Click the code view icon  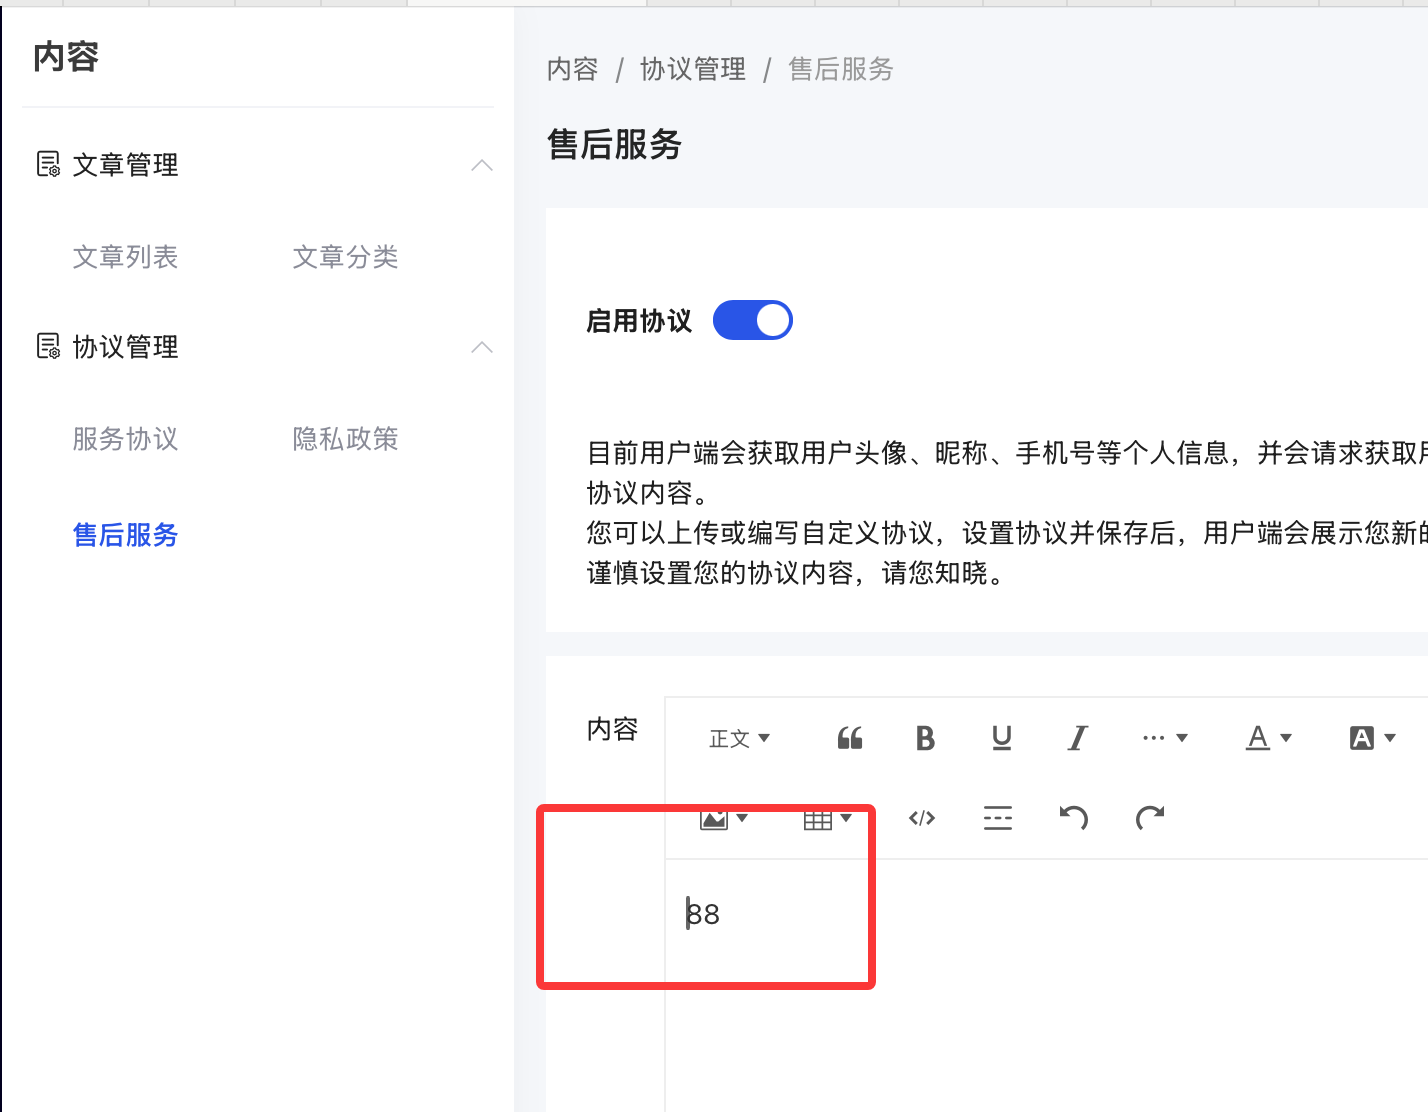coord(922,818)
